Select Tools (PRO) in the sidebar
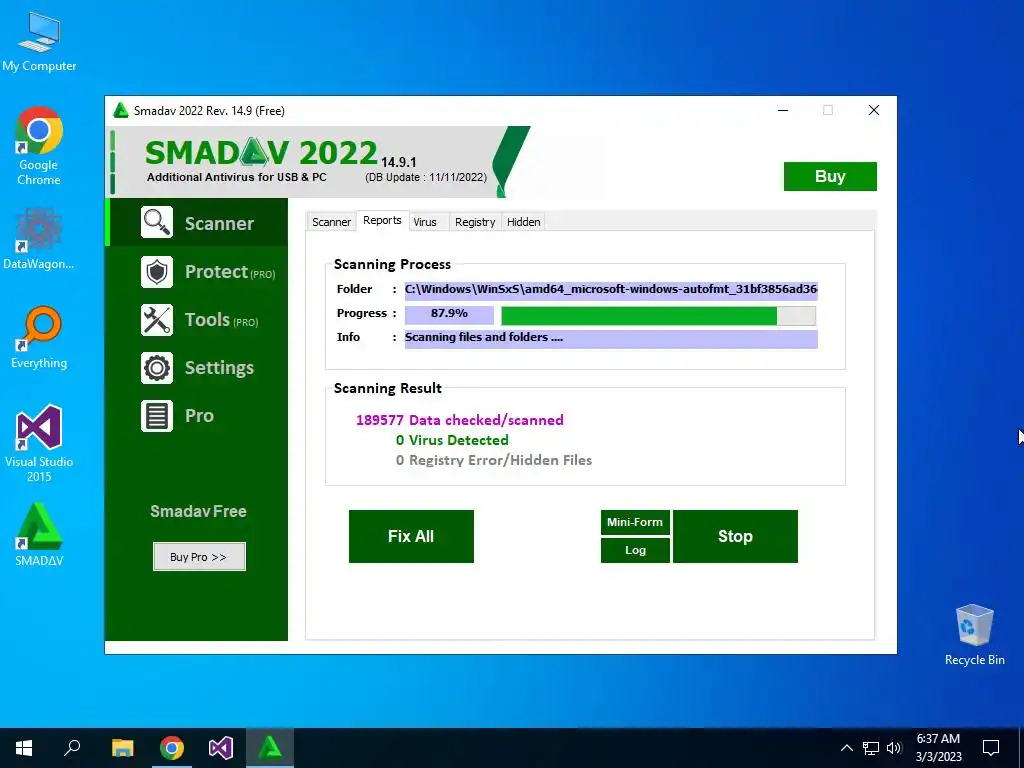1024x768 pixels. [x=221, y=320]
